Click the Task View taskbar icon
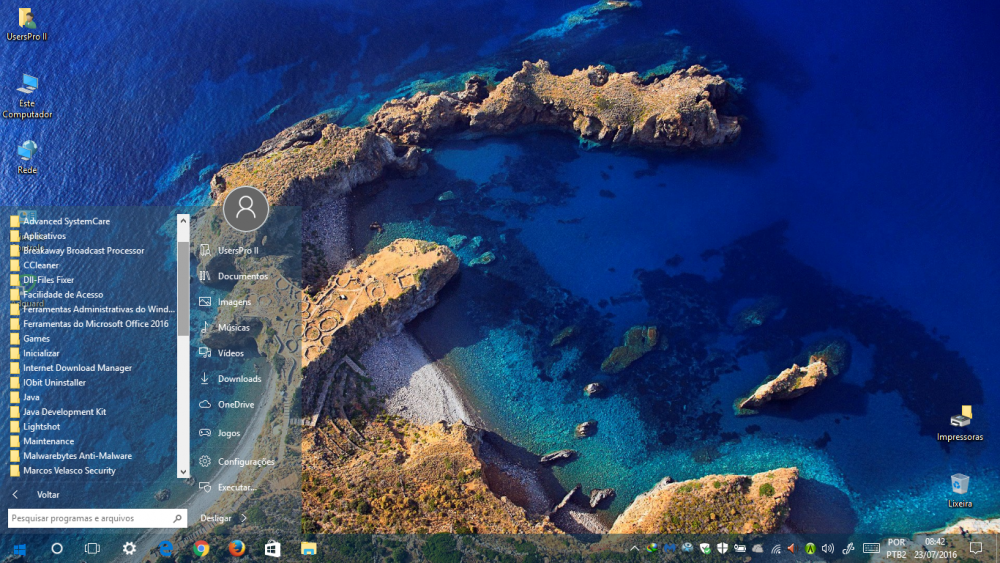1000x563 pixels. 92,548
